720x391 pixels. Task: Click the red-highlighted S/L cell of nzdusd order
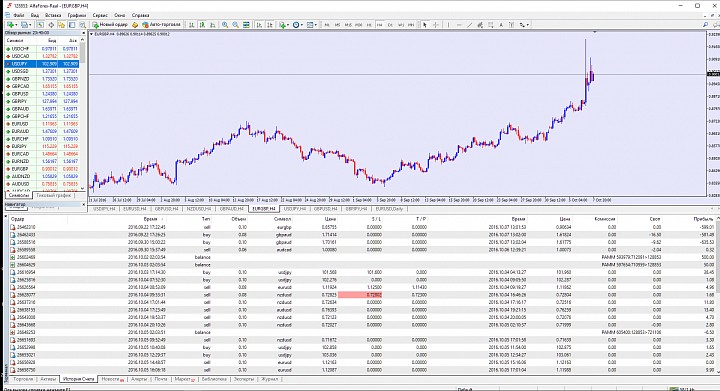pyautogui.click(x=360, y=295)
